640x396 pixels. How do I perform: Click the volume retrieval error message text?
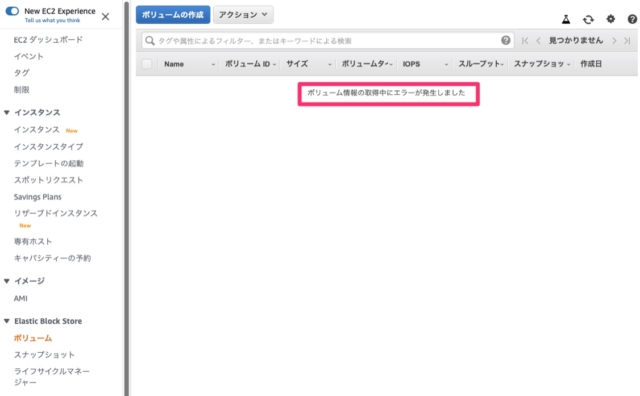click(x=386, y=93)
